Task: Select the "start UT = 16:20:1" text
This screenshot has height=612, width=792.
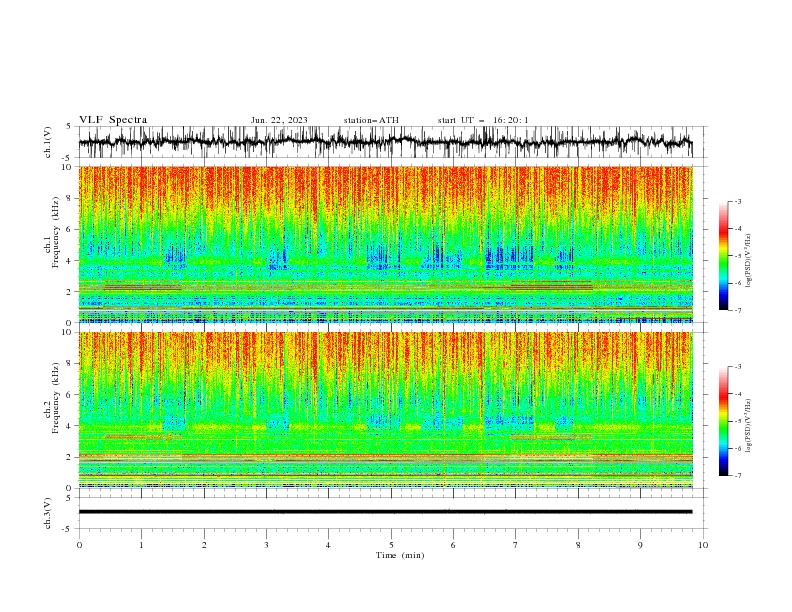Action: point(483,120)
